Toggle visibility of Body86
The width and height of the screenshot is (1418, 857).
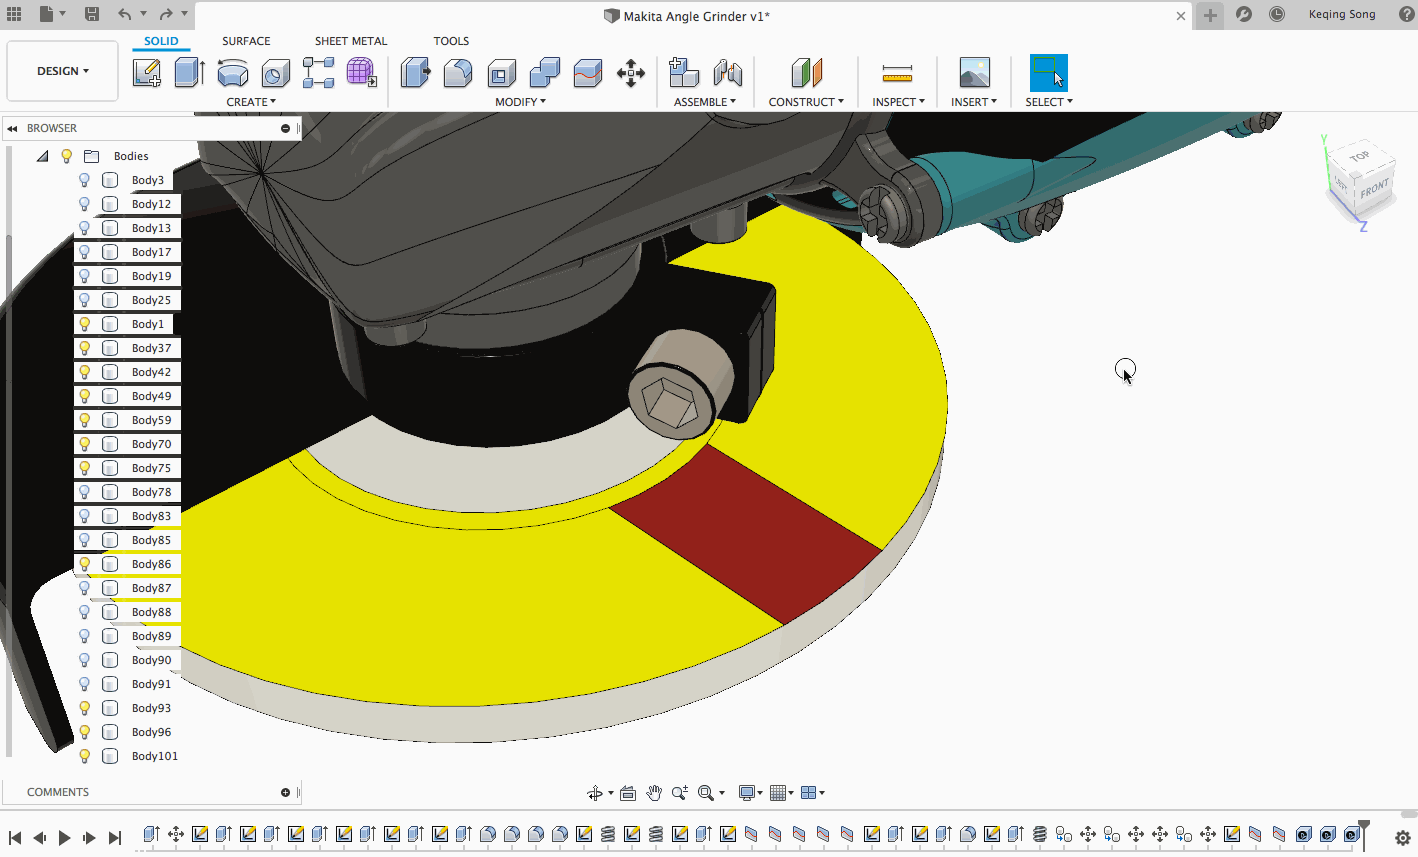(x=85, y=564)
